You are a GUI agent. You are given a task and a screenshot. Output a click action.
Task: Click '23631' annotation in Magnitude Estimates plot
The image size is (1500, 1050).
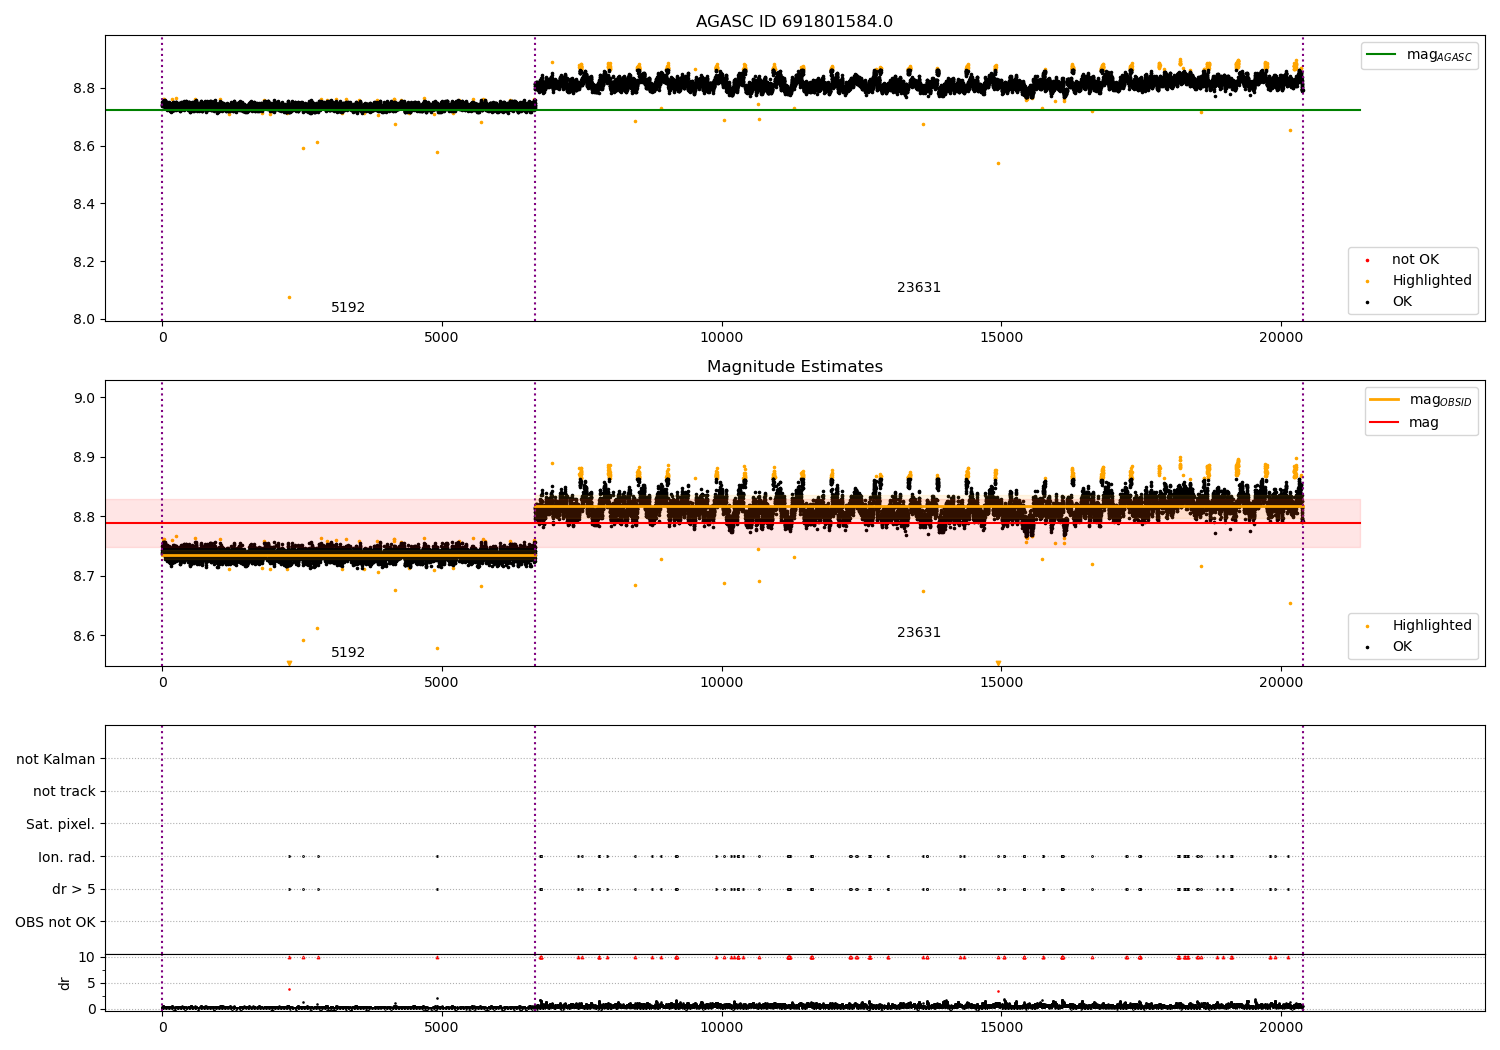tap(919, 633)
